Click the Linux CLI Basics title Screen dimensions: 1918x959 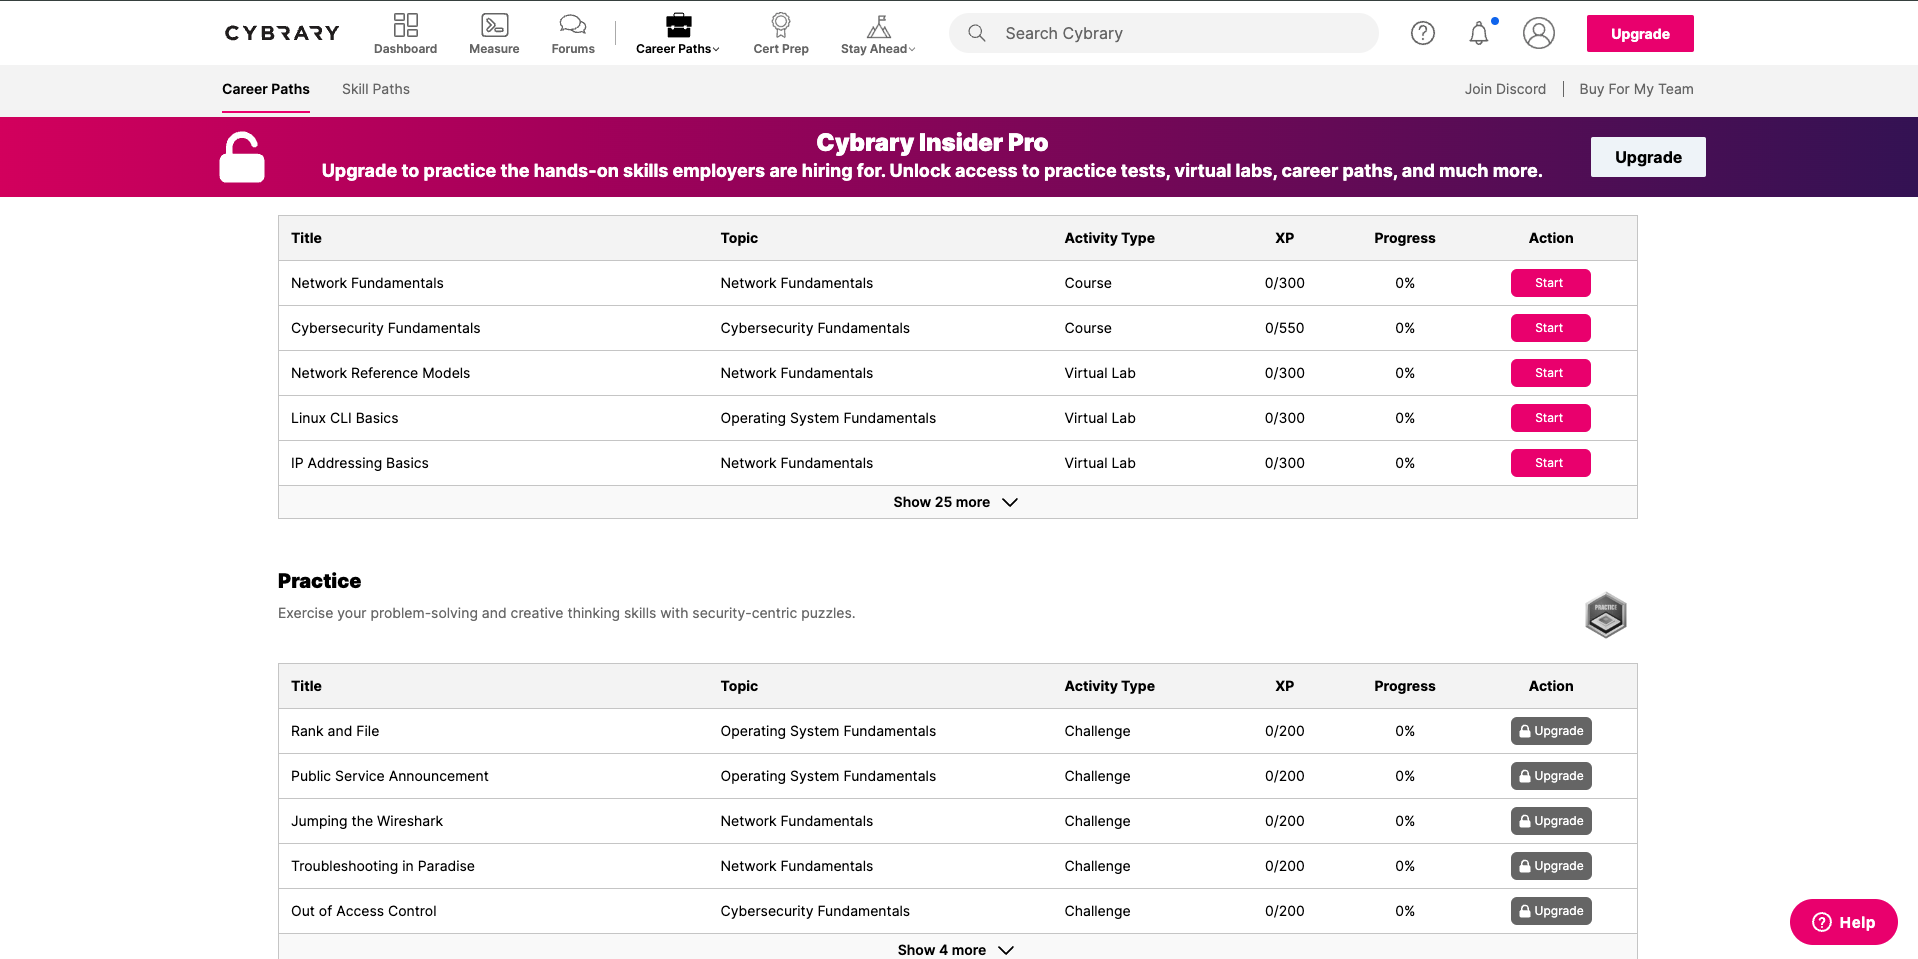[x=344, y=418]
